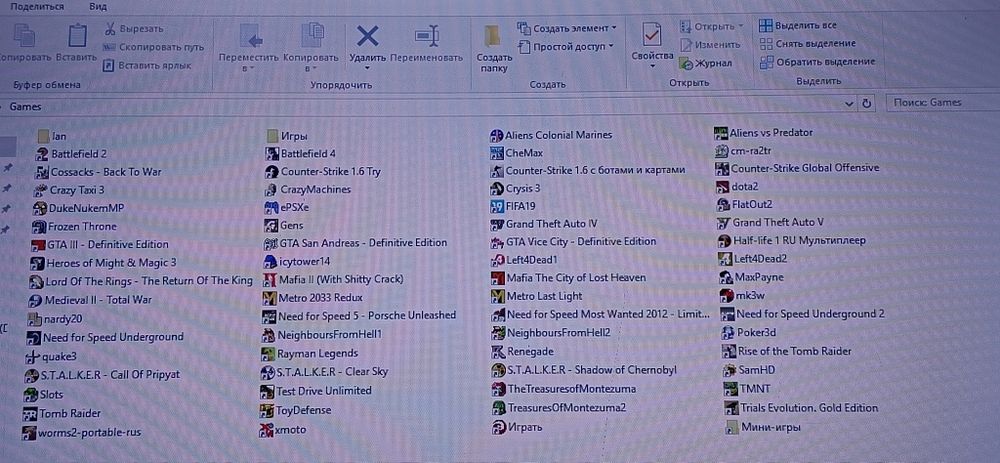The image size is (1000, 463).
Task: Select the xmoto shortcut icon
Action: click(x=267, y=430)
